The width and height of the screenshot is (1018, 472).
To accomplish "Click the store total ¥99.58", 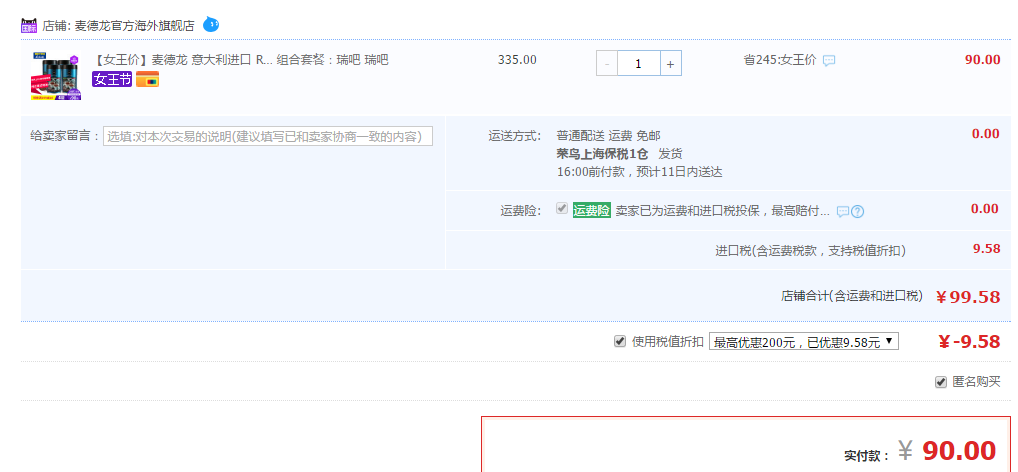I will 968,297.
